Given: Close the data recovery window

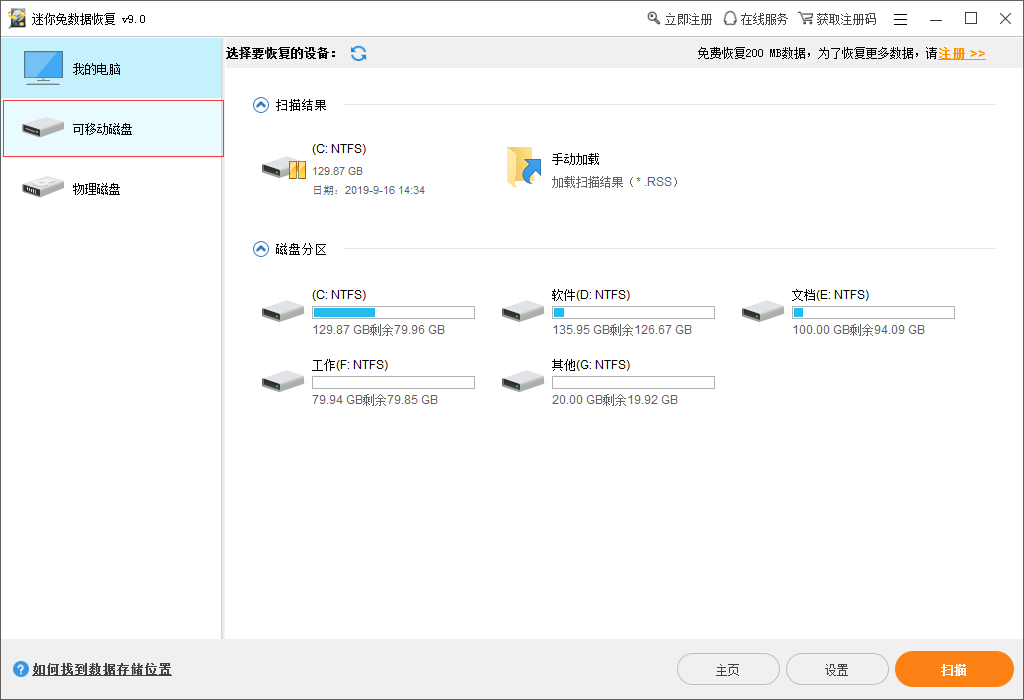Looking at the screenshot, I should click(1006, 19).
